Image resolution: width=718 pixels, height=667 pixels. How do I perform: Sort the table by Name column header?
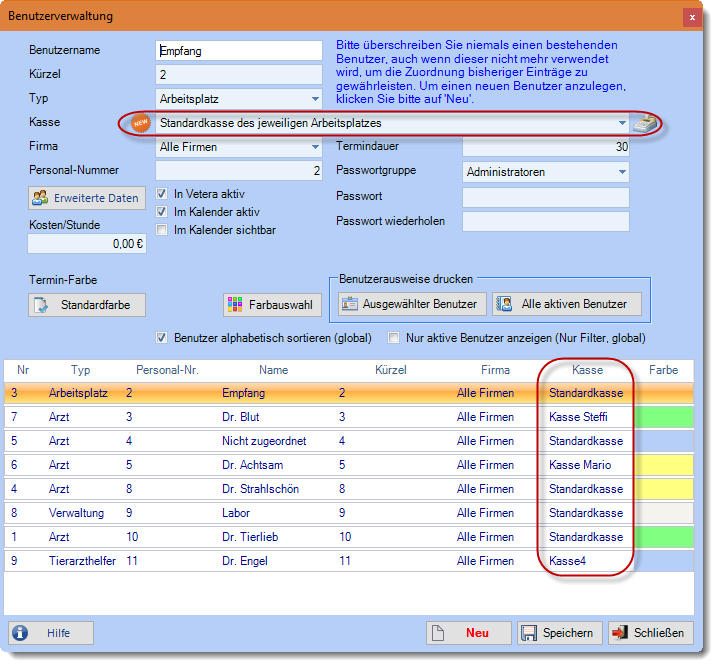point(273,370)
